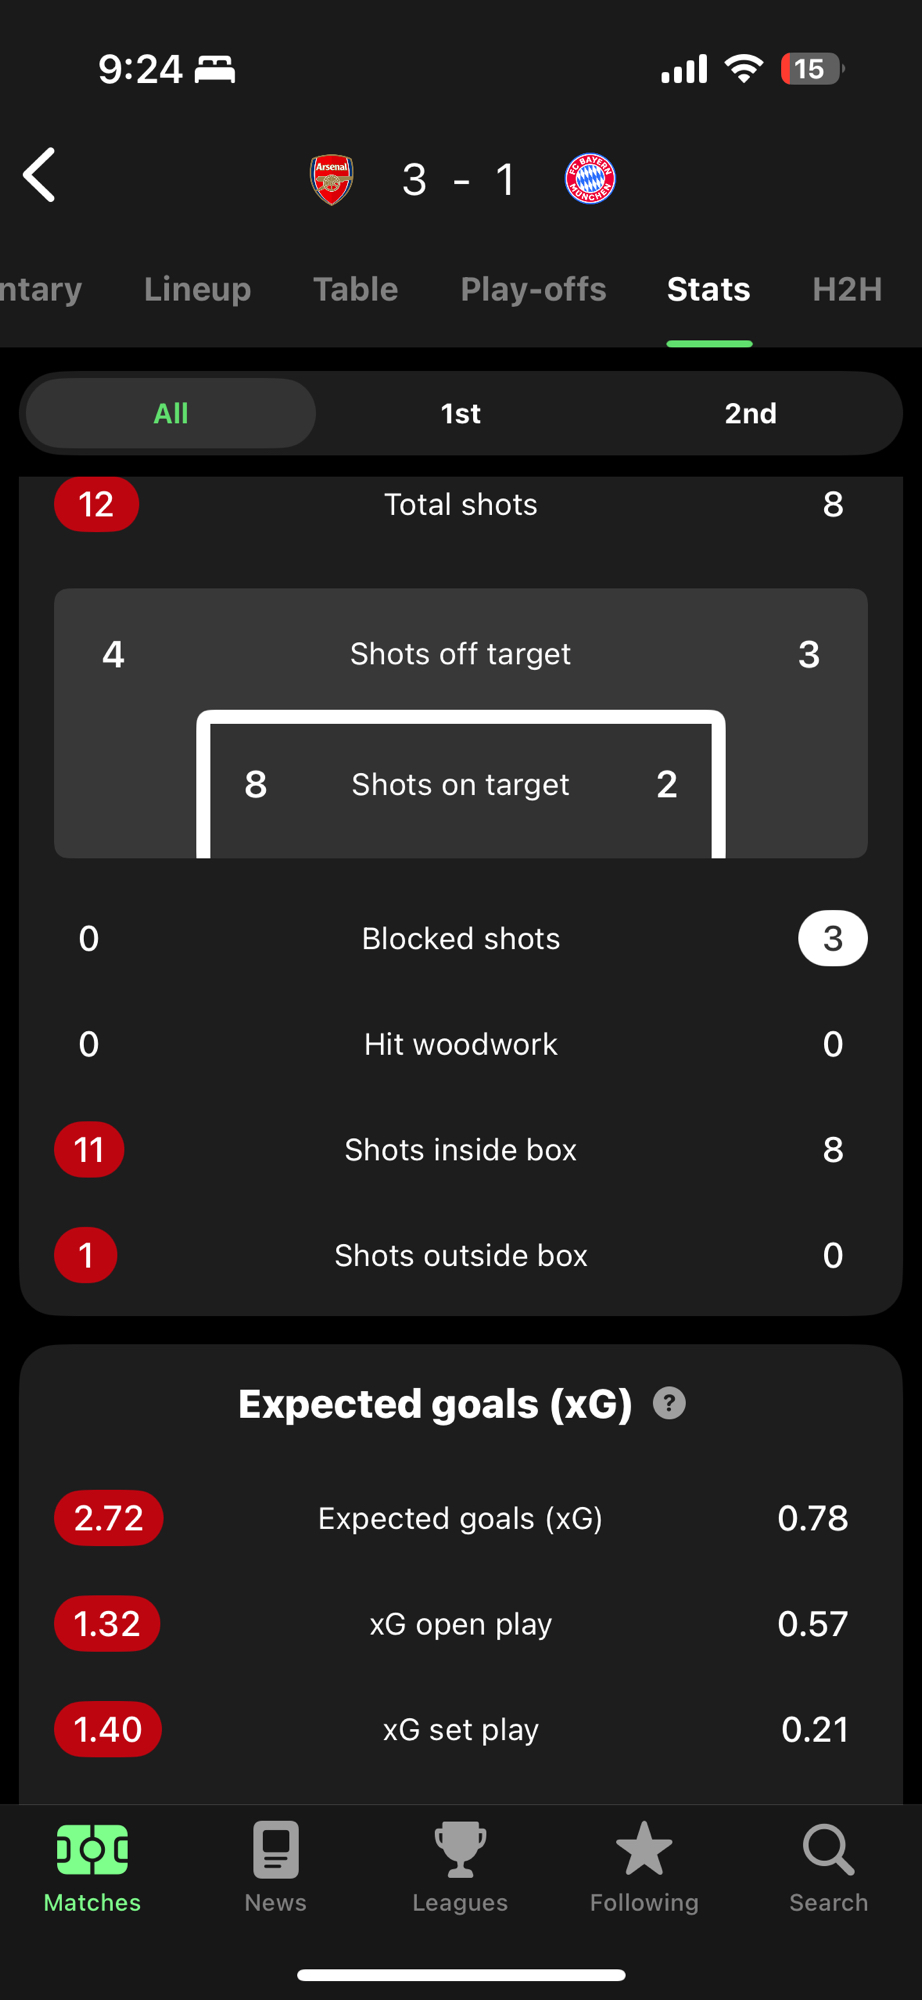The width and height of the screenshot is (922, 2000).
Task: Select the Stats tab
Action: click(709, 289)
